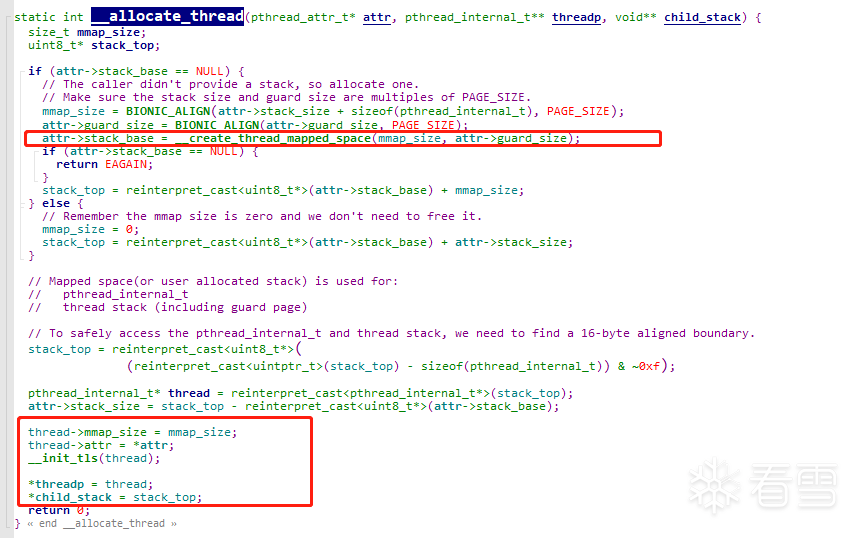Viewport: 859px width, 538px height.
Task: Click the underlined attr parameter
Action: 377,18
